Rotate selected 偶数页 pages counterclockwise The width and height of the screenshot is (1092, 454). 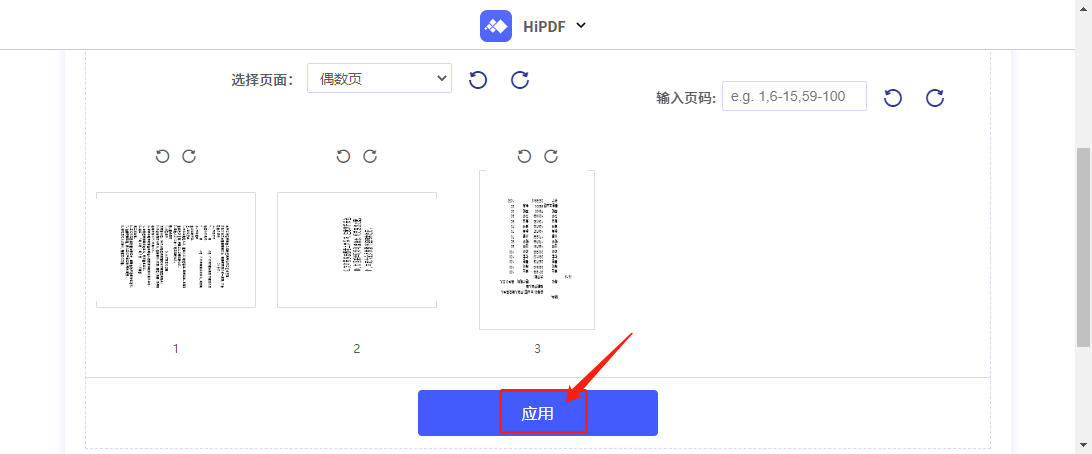tap(478, 79)
